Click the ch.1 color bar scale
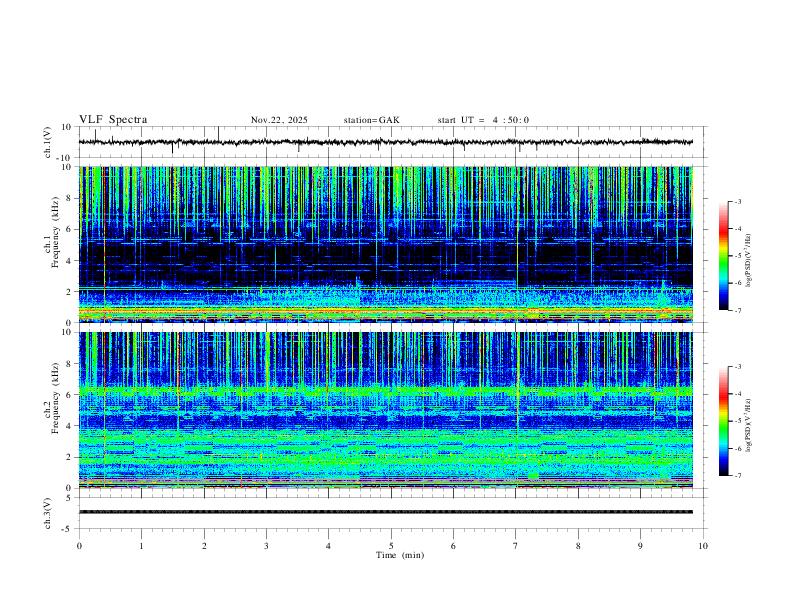This screenshot has width=792, height=612. (724, 256)
